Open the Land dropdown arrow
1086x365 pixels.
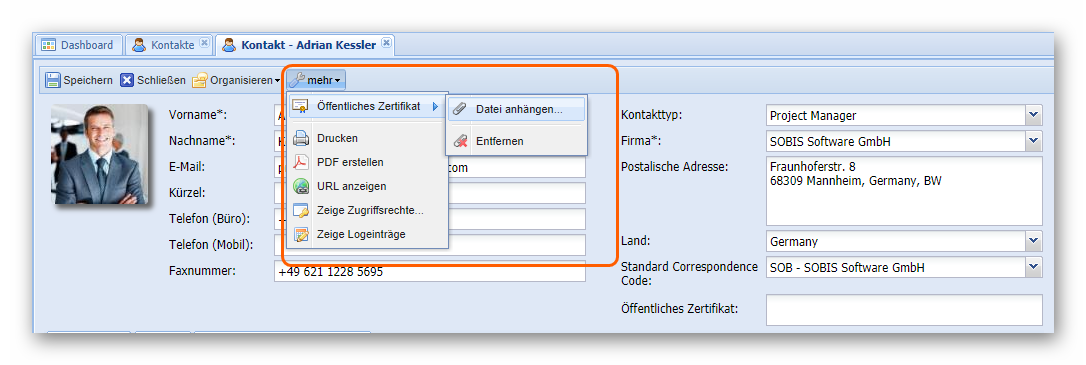tap(1034, 241)
